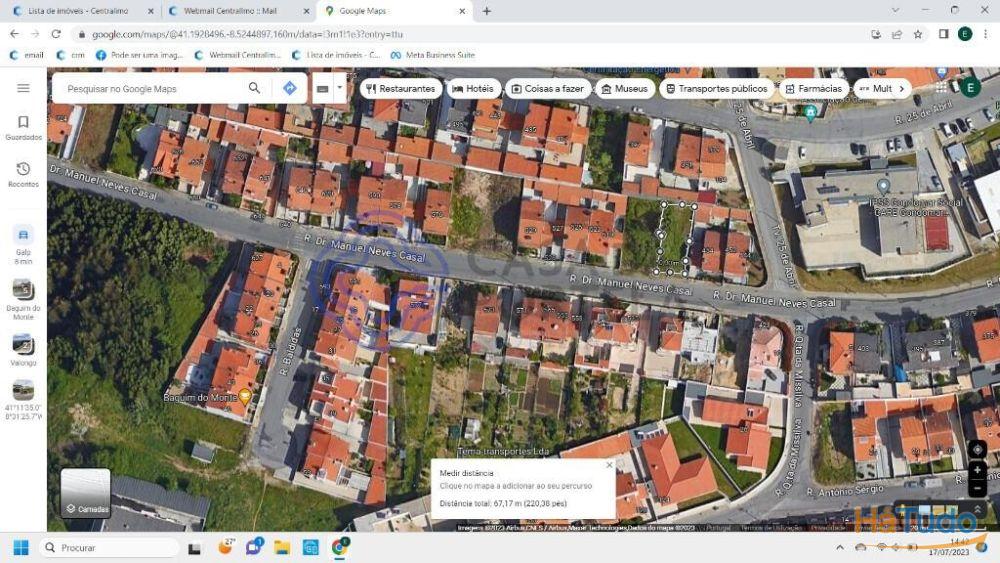Open the Chrome three-dot menu
The image size is (1000, 563).
986,34
